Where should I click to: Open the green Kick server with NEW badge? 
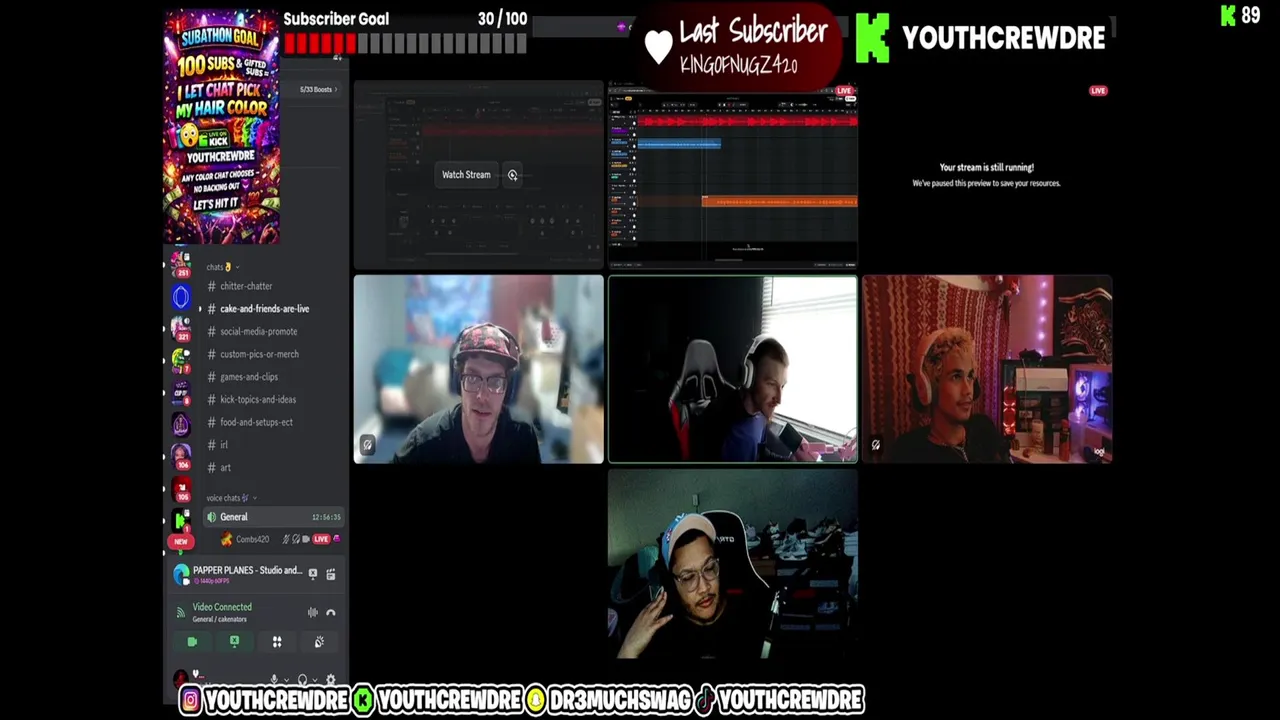click(181, 520)
